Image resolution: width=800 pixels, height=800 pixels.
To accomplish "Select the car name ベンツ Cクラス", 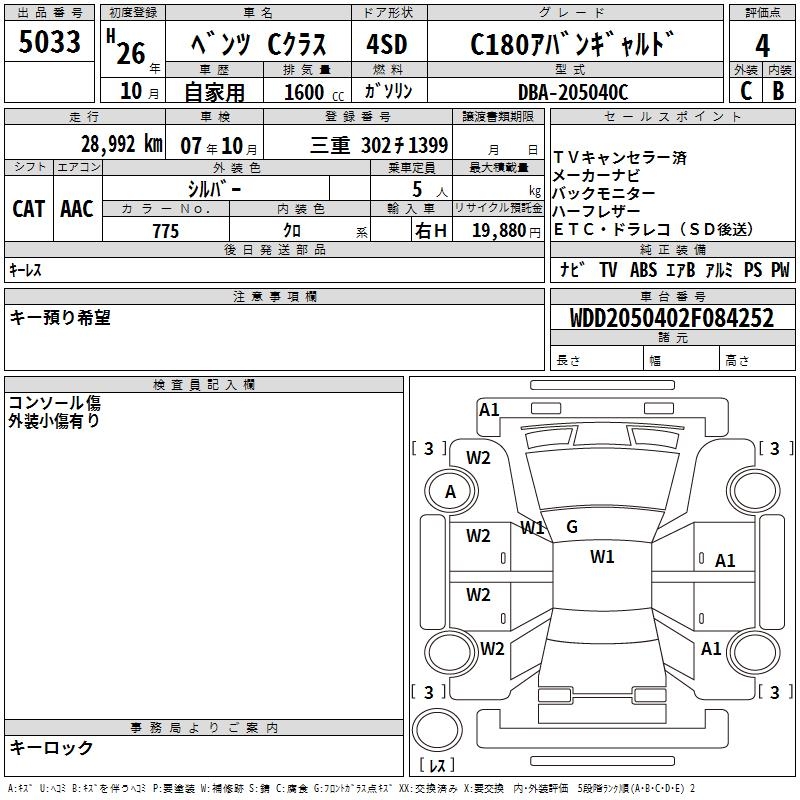I will (x=258, y=44).
